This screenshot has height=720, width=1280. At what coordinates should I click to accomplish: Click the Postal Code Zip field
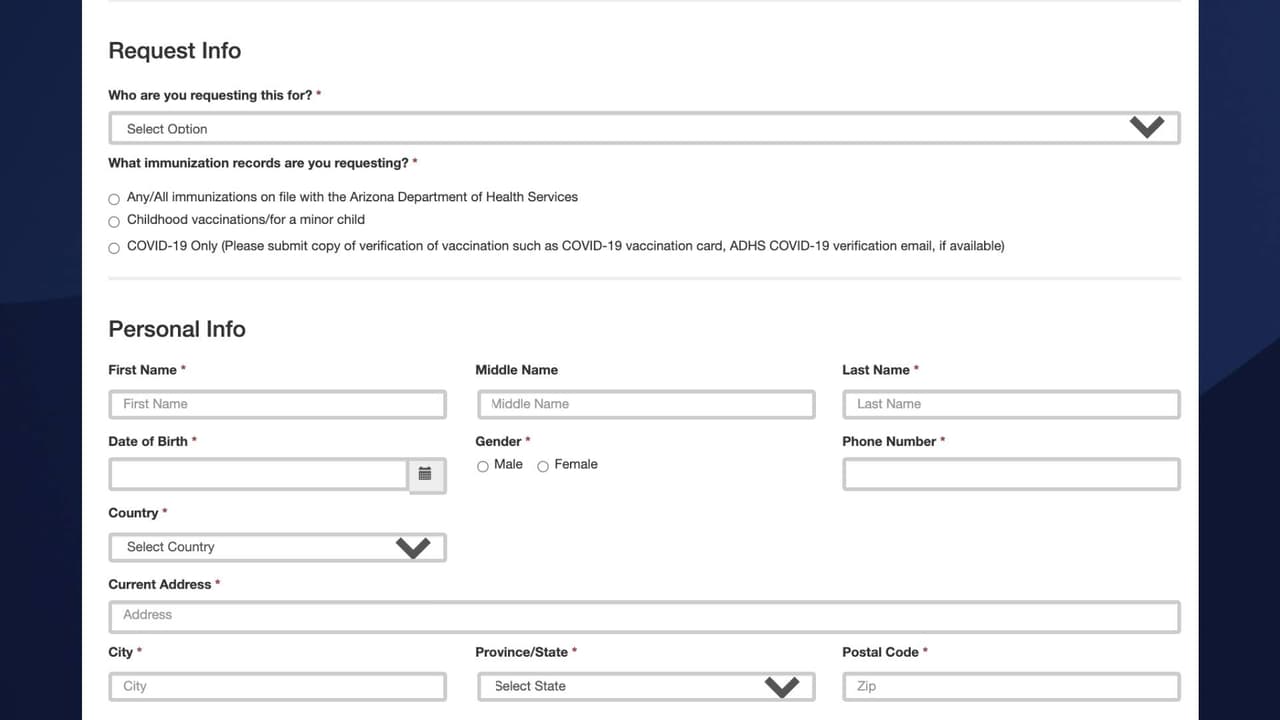[x=1011, y=686]
